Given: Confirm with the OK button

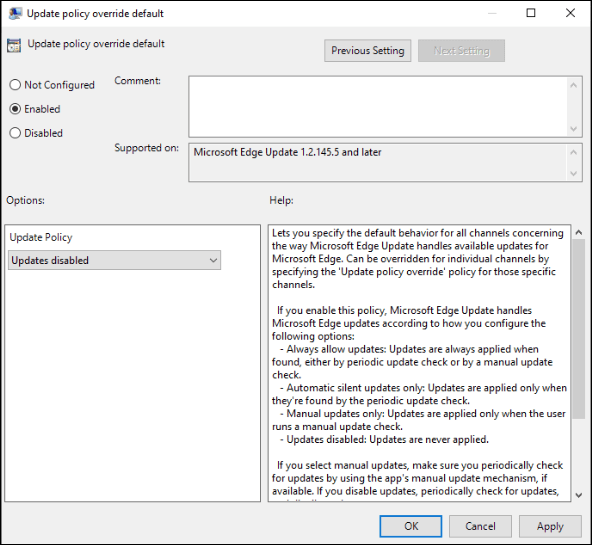Looking at the screenshot, I should [x=411, y=526].
